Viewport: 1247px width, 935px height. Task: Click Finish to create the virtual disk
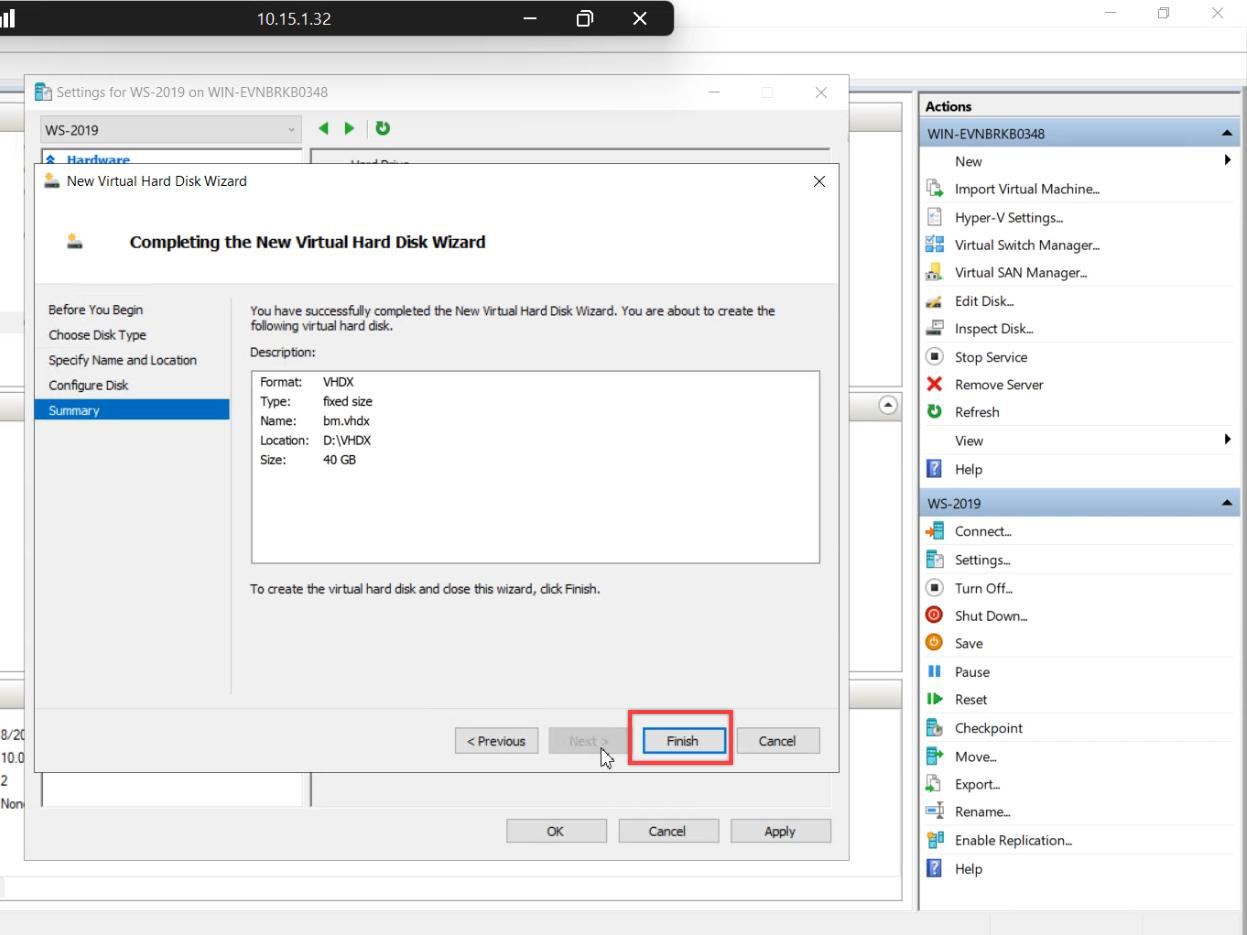tap(683, 741)
